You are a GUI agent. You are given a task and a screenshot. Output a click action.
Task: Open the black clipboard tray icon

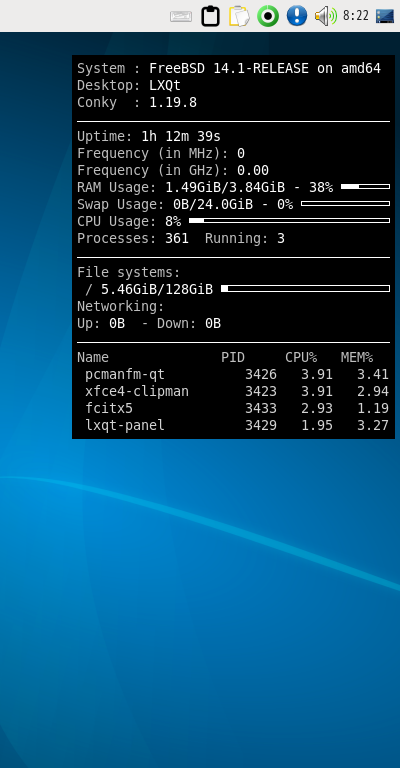[211, 16]
